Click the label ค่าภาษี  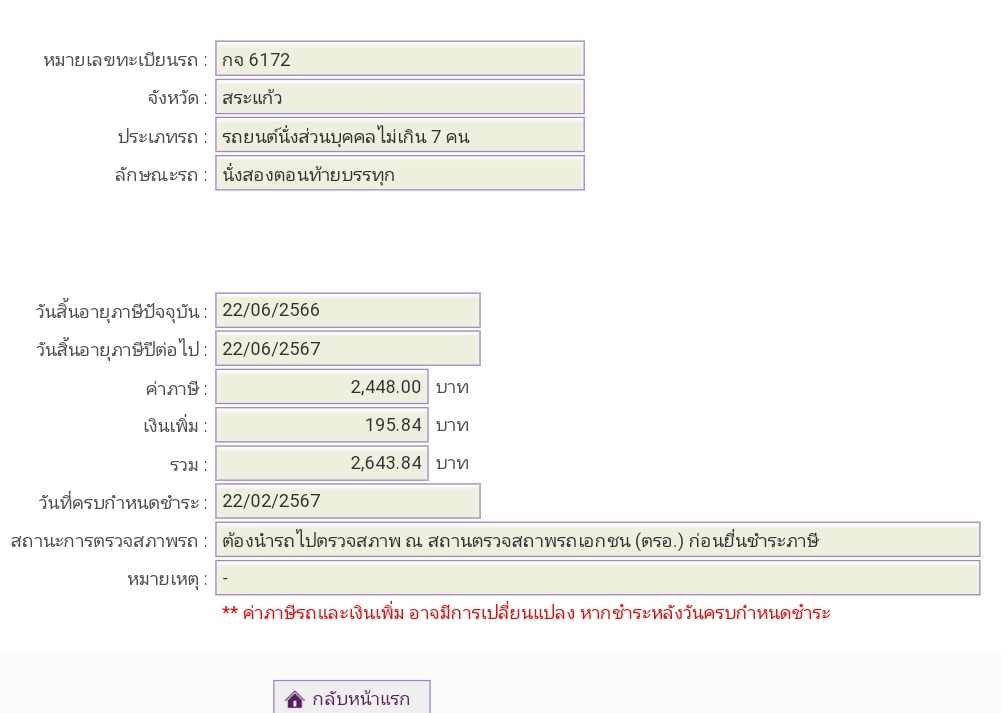(176, 388)
